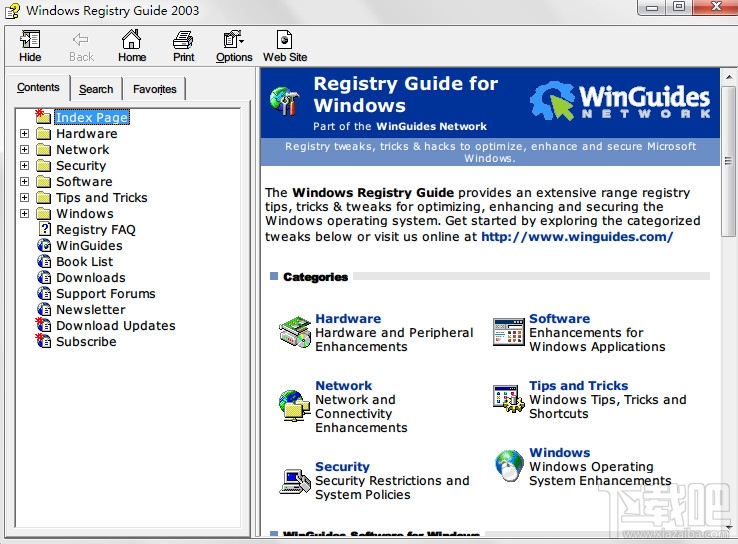This screenshot has height=544, width=738.
Task: Open the Software category link
Action: pyautogui.click(x=559, y=319)
